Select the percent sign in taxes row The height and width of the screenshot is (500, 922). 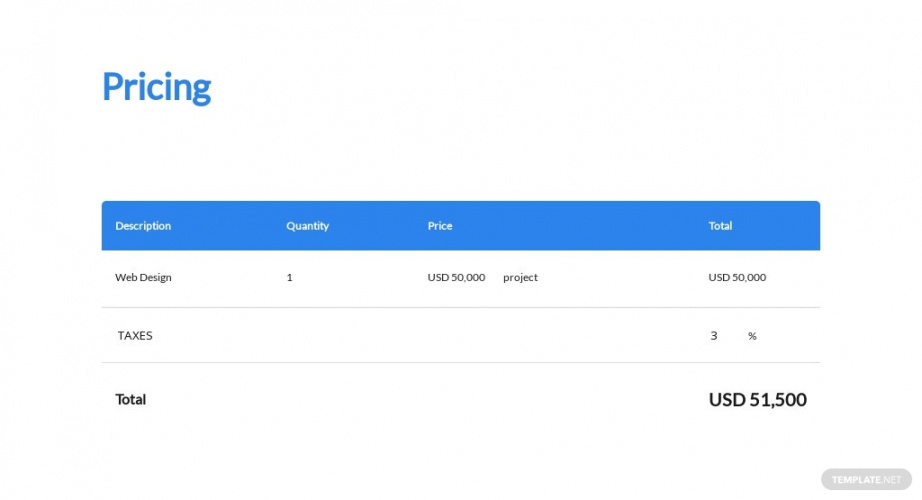coord(752,336)
